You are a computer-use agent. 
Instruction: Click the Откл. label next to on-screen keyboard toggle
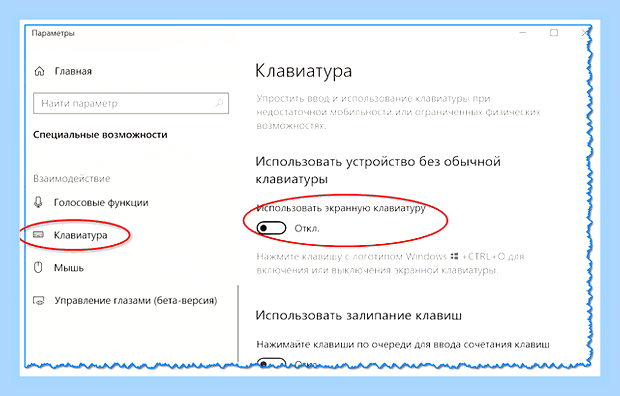(x=307, y=229)
